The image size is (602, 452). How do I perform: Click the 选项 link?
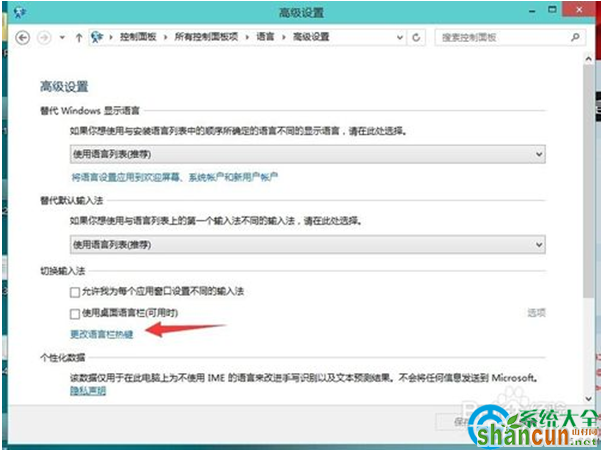point(536,313)
